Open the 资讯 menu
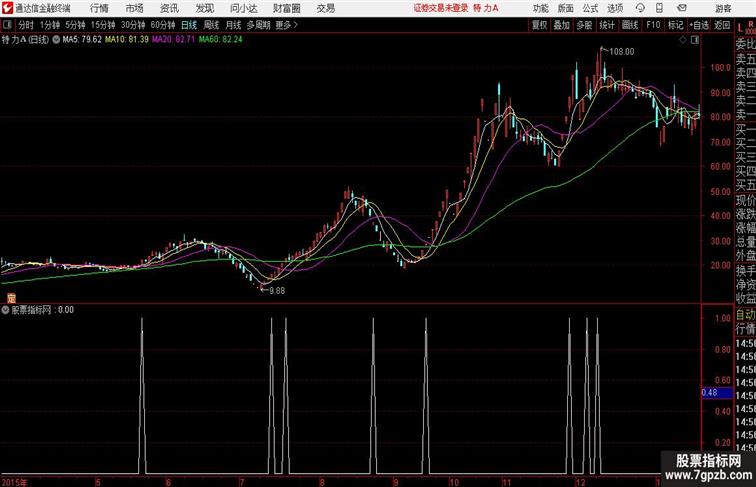The image size is (756, 487). 169,8
